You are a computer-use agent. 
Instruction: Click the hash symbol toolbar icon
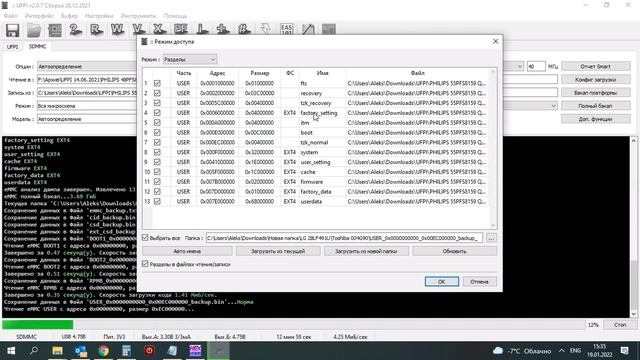point(244,29)
